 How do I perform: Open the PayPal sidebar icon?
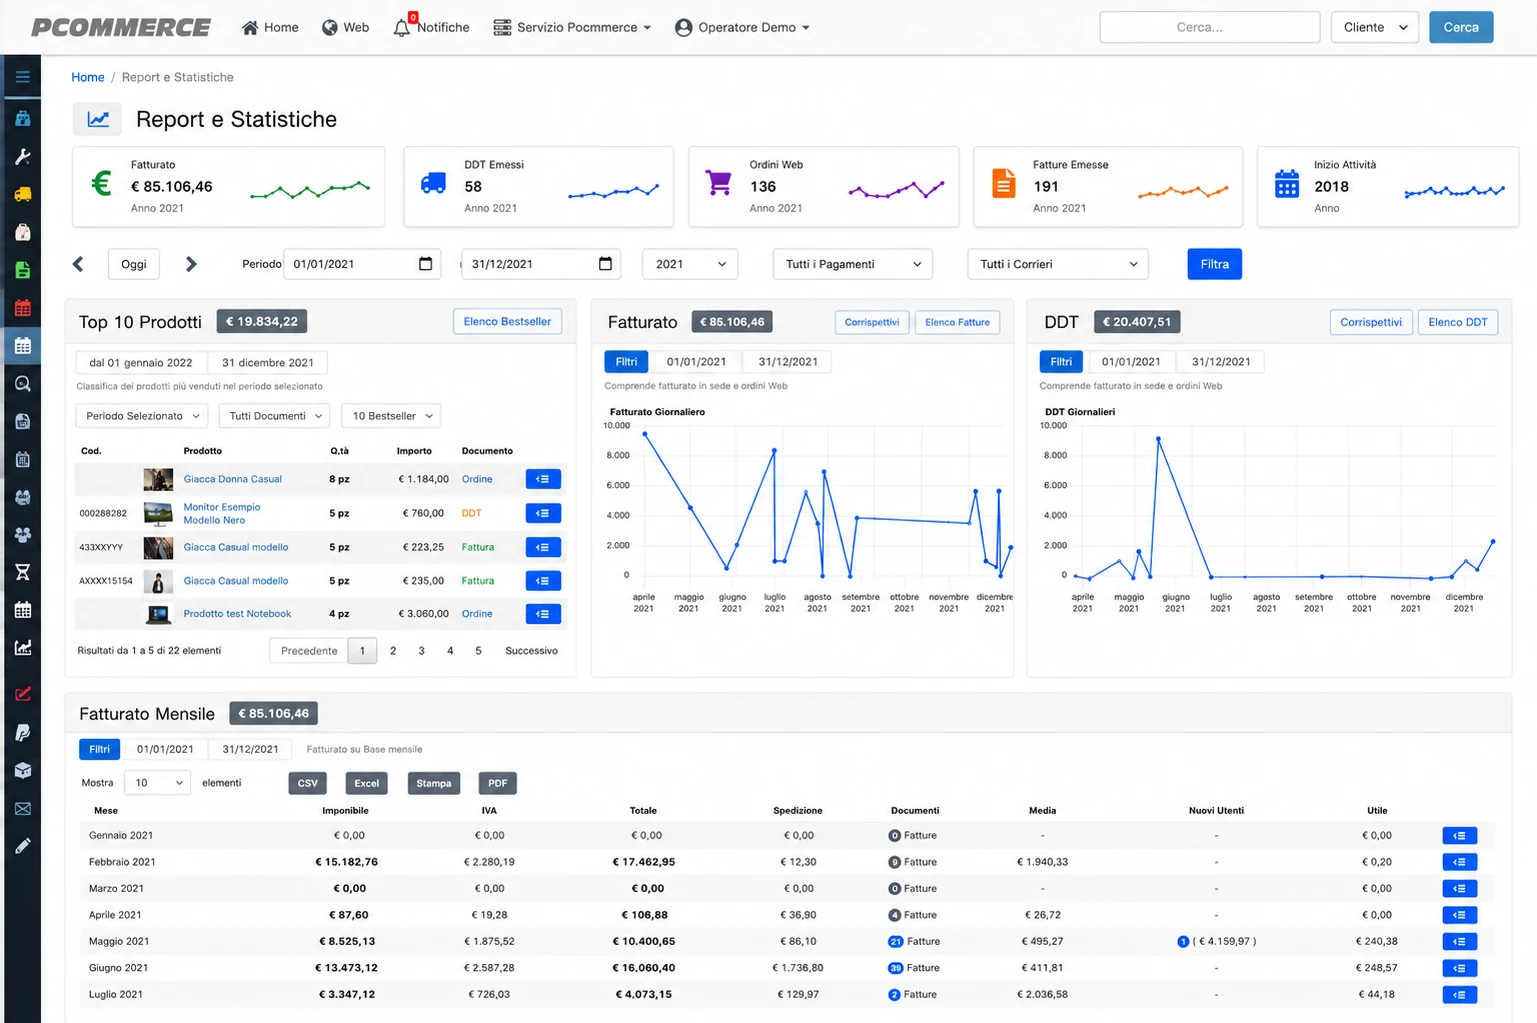[x=22, y=732]
